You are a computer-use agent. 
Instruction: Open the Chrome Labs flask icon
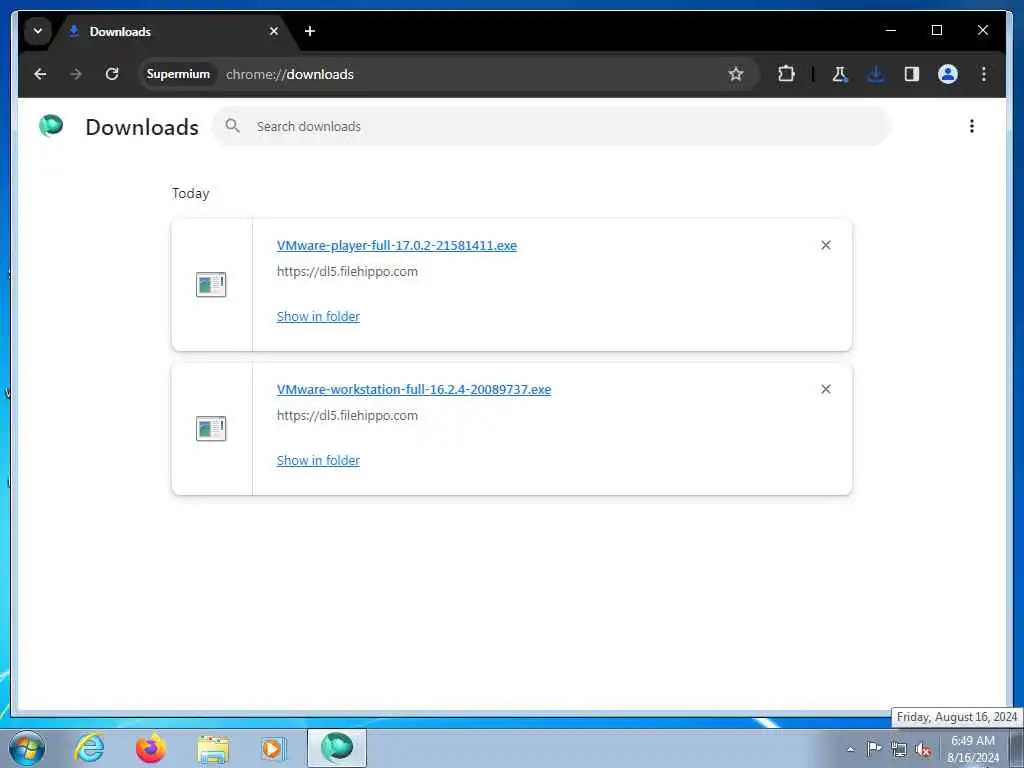840,74
